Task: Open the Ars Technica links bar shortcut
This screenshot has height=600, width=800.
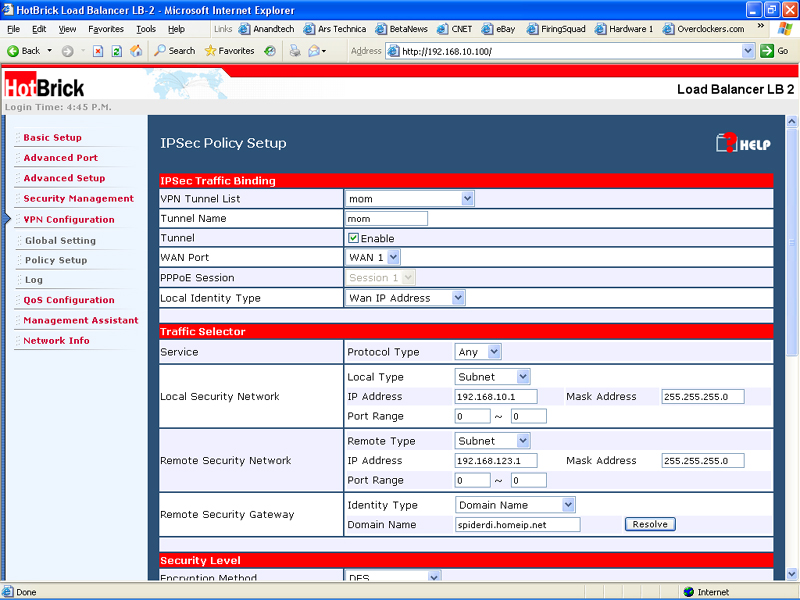Action: coord(335,29)
